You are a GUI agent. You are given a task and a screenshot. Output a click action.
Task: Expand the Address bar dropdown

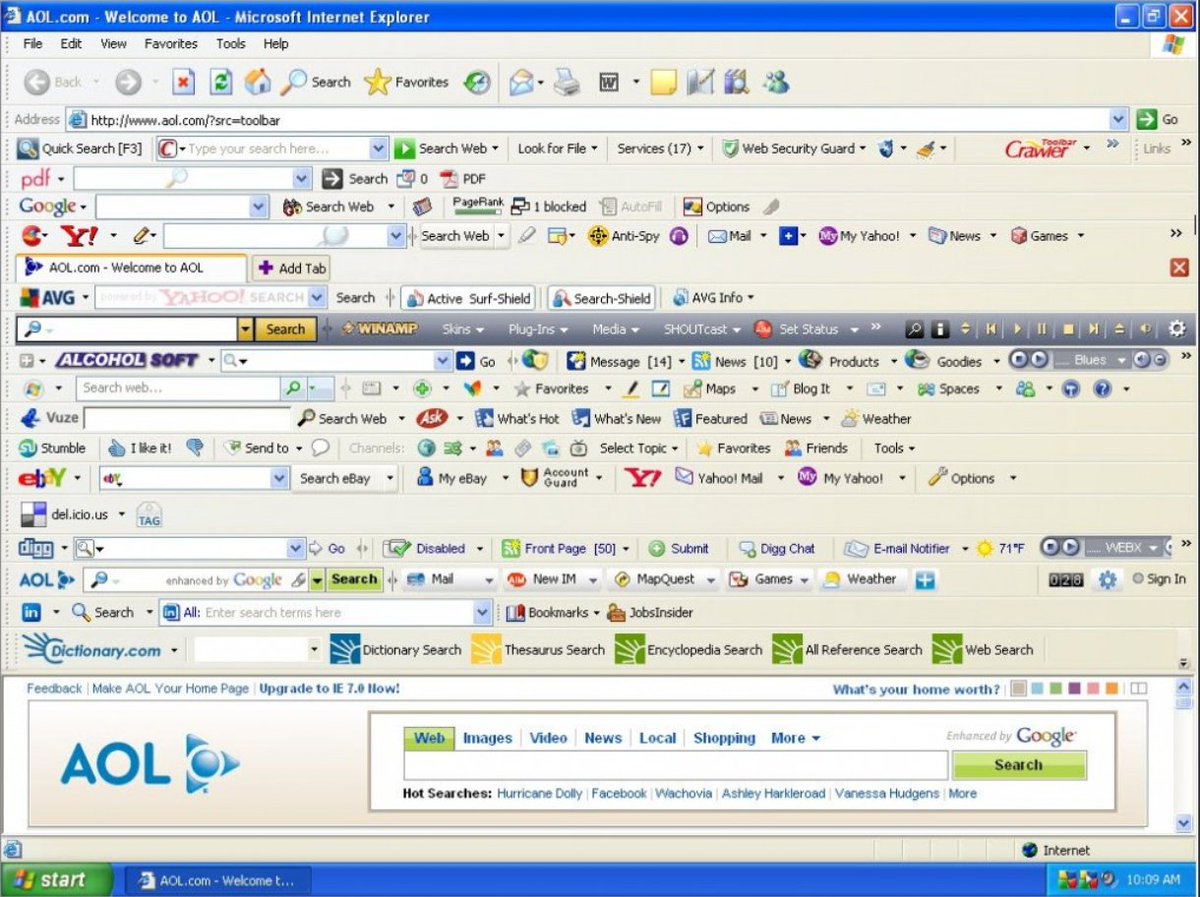tap(1119, 119)
